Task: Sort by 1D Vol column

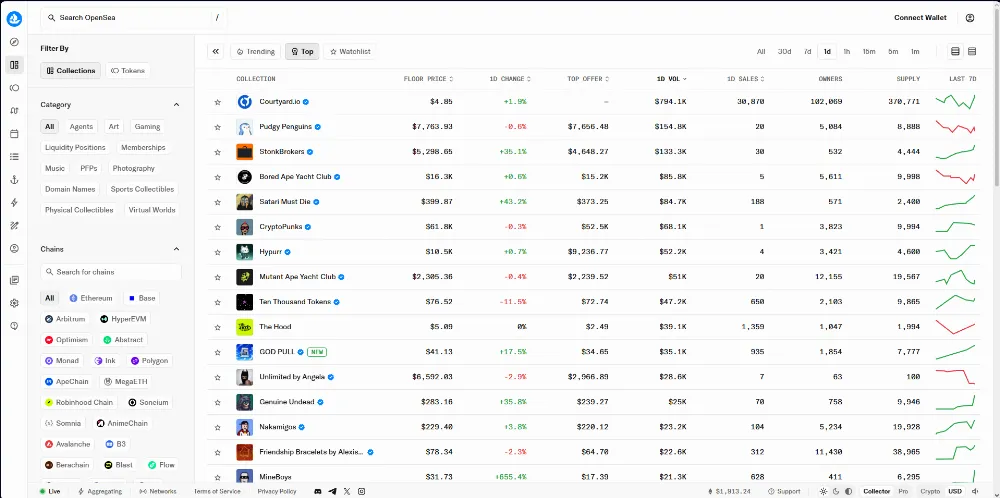Action: [x=672, y=79]
